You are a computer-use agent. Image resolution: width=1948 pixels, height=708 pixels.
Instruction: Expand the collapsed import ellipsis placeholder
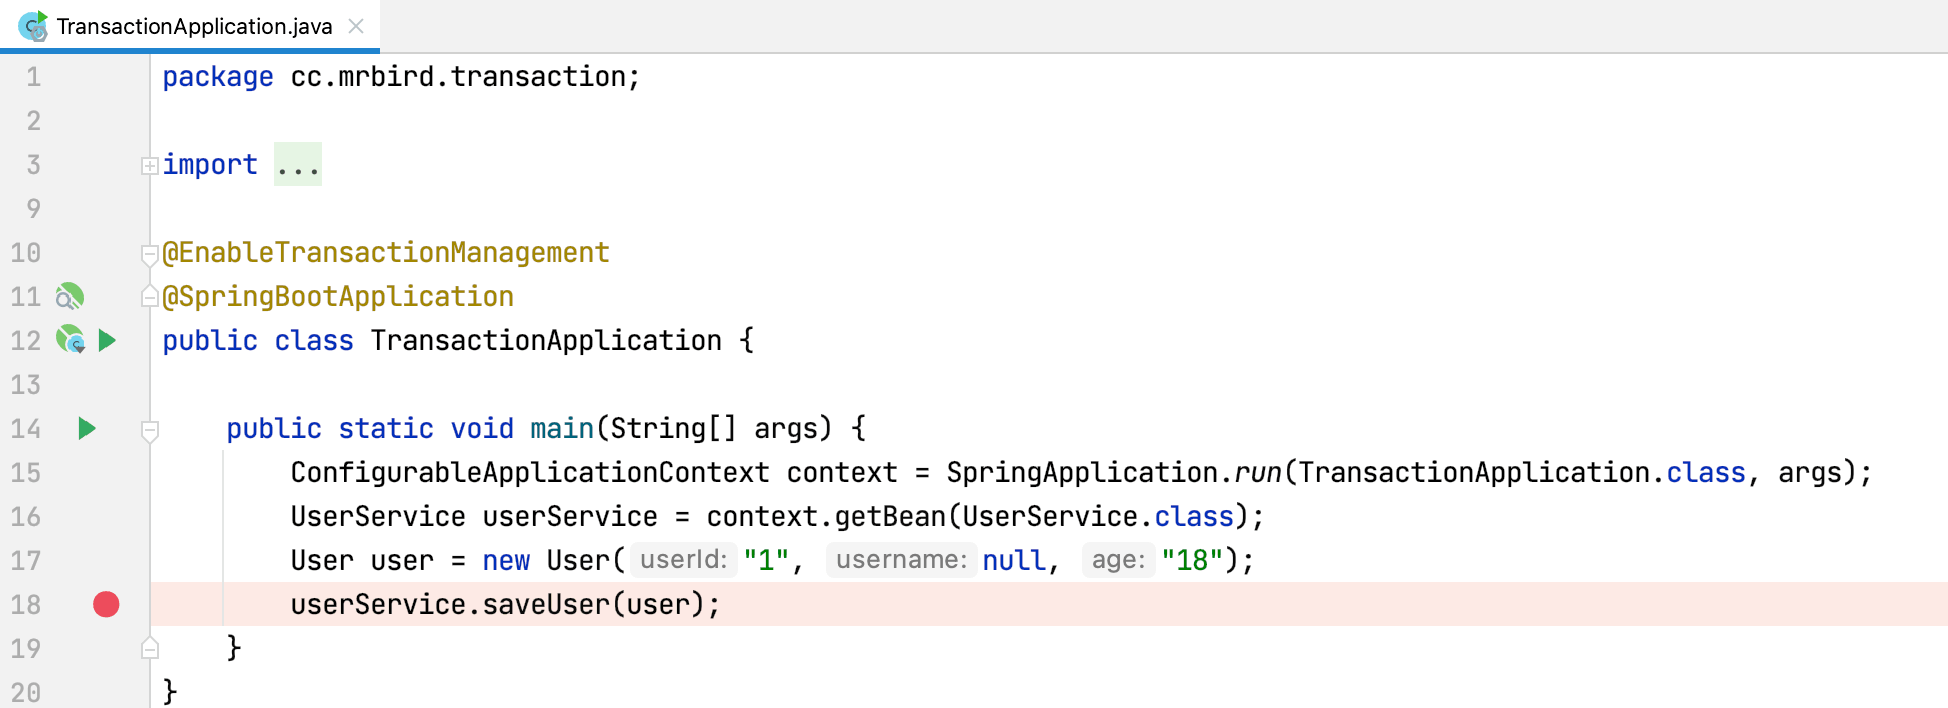click(298, 165)
